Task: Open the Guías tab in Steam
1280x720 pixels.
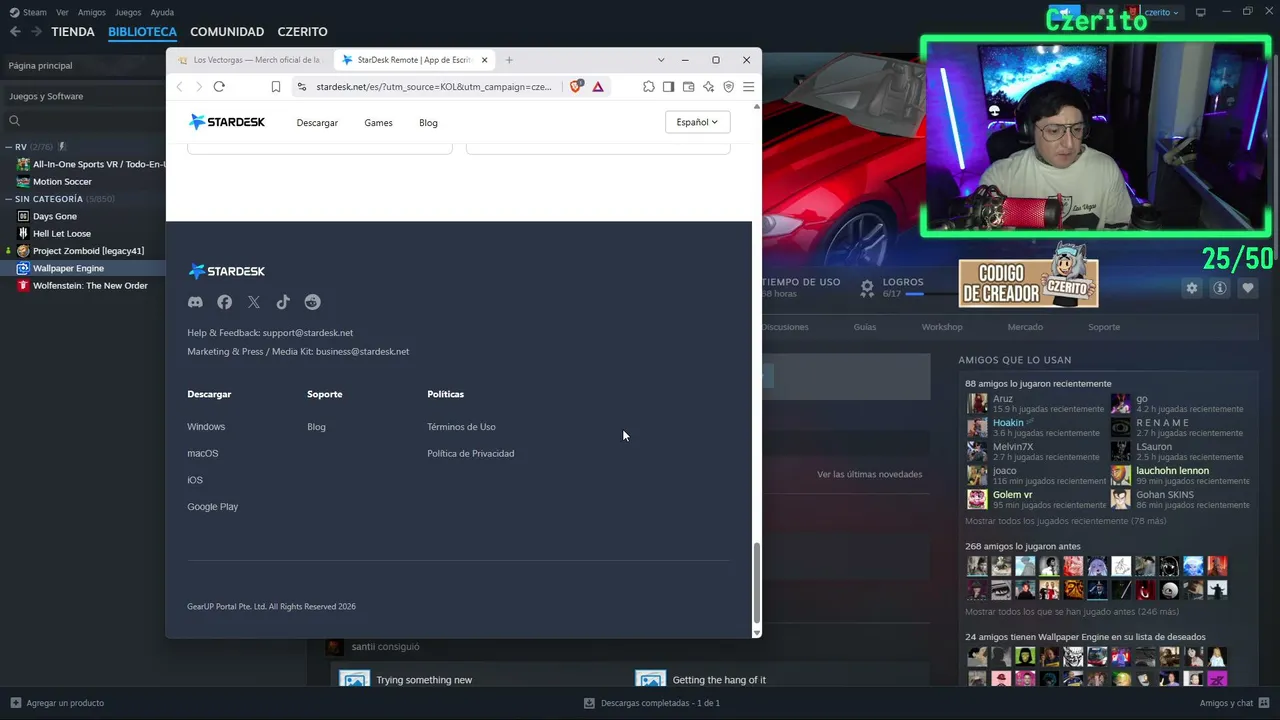Action: click(x=865, y=327)
